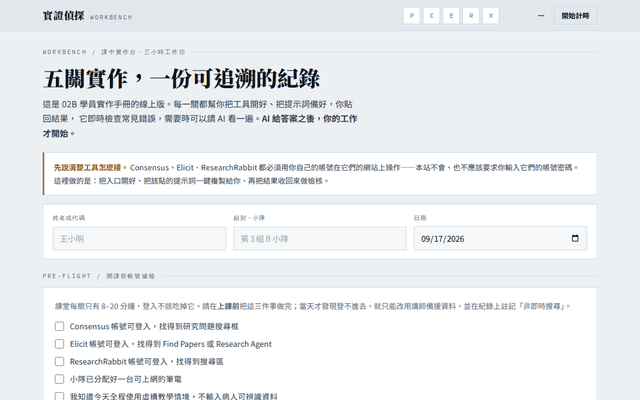The image size is (640, 400).
Task: Click the 開始計時 timer button
Action: [575, 16]
